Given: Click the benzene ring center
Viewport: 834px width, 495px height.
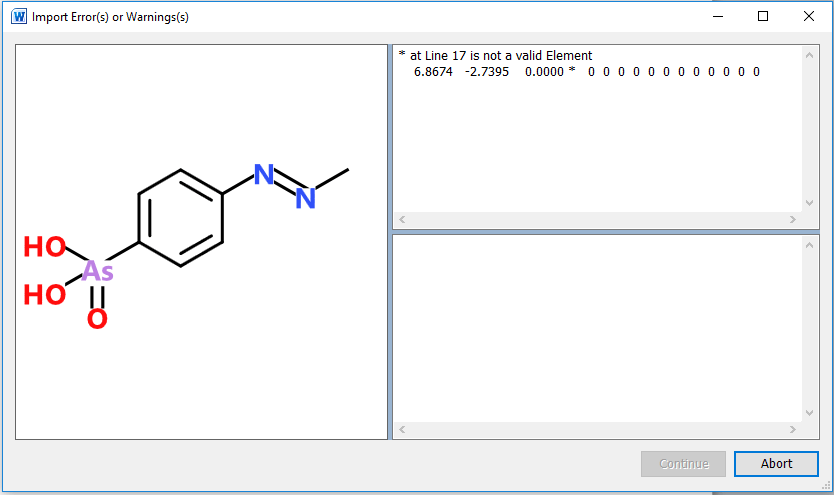Looking at the screenshot, I should tap(180, 218).
